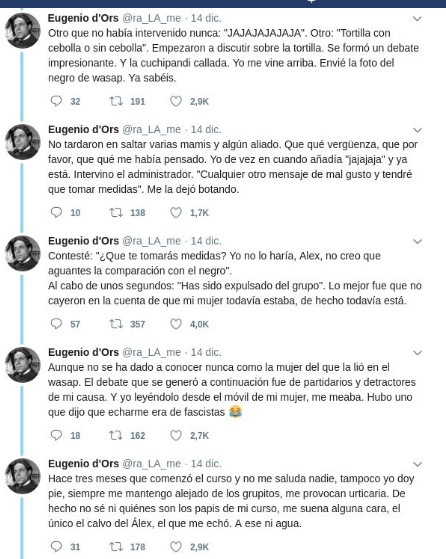Like the tweet about 'Tortilla con cebolla'
This screenshot has width=446, height=559.
[x=175, y=101]
